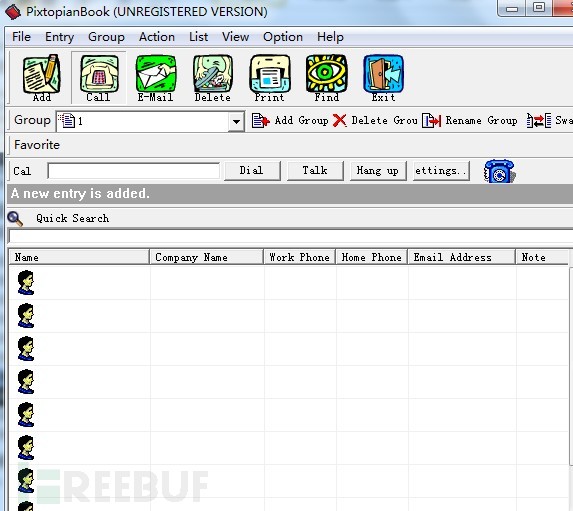The image size is (573, 511).
Task: Click the Delete trash icon
Action: 213,77
